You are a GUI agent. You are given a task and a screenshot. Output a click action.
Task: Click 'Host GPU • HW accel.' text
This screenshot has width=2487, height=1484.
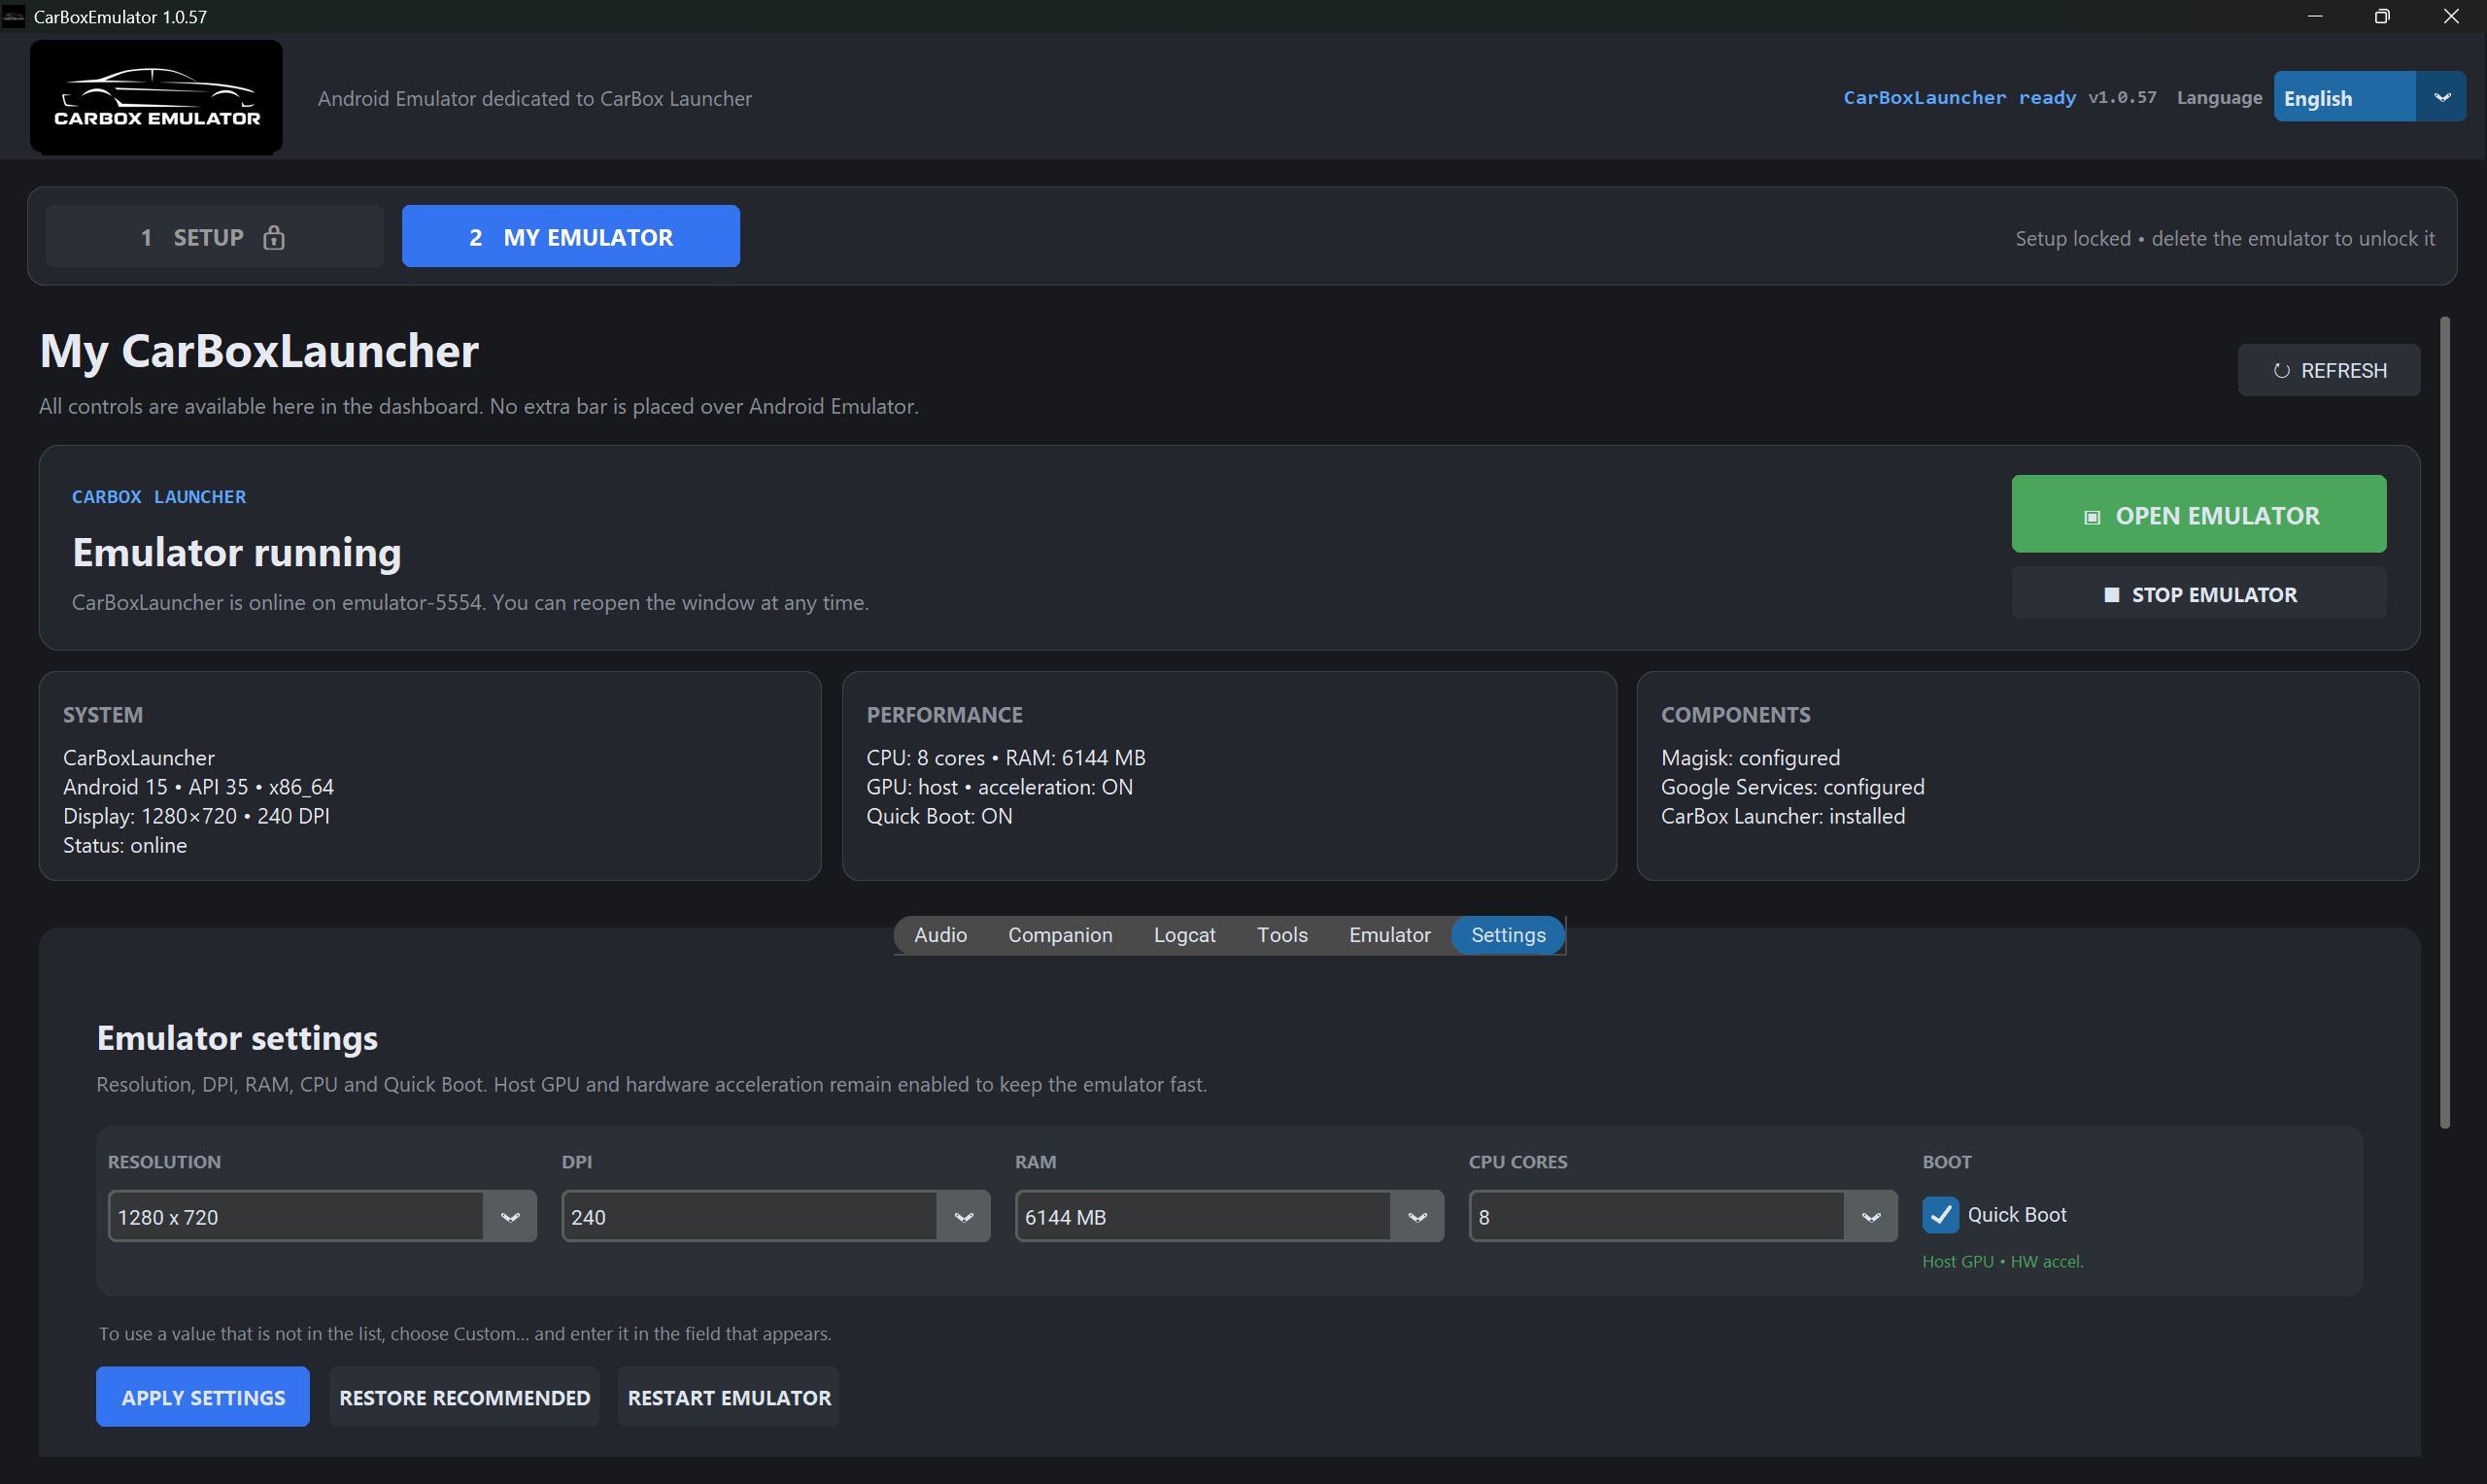[2002, 1262]
